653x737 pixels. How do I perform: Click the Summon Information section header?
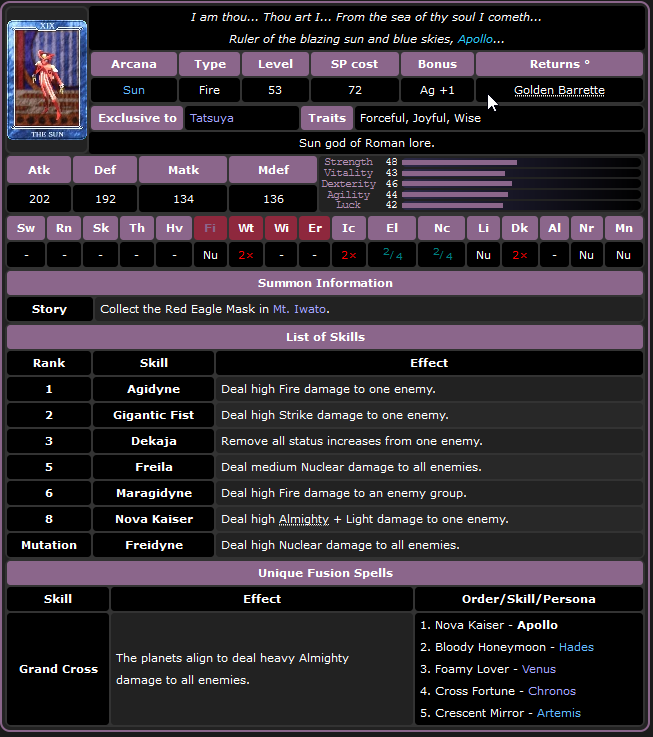click(x=325, y=283)
